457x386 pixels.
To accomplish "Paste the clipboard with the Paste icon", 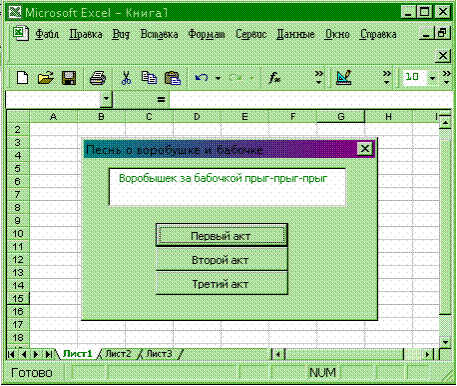I will (x=173, y=78).
